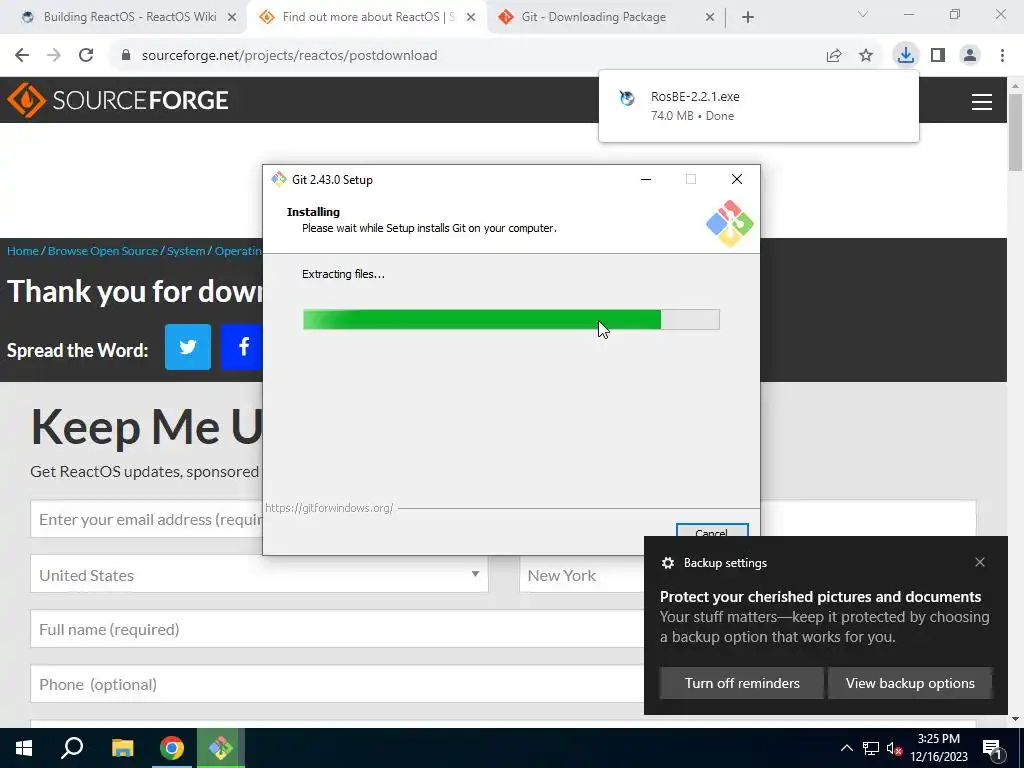Open notification action center icon
The image size is (1024, 768).
click(992, 748)
